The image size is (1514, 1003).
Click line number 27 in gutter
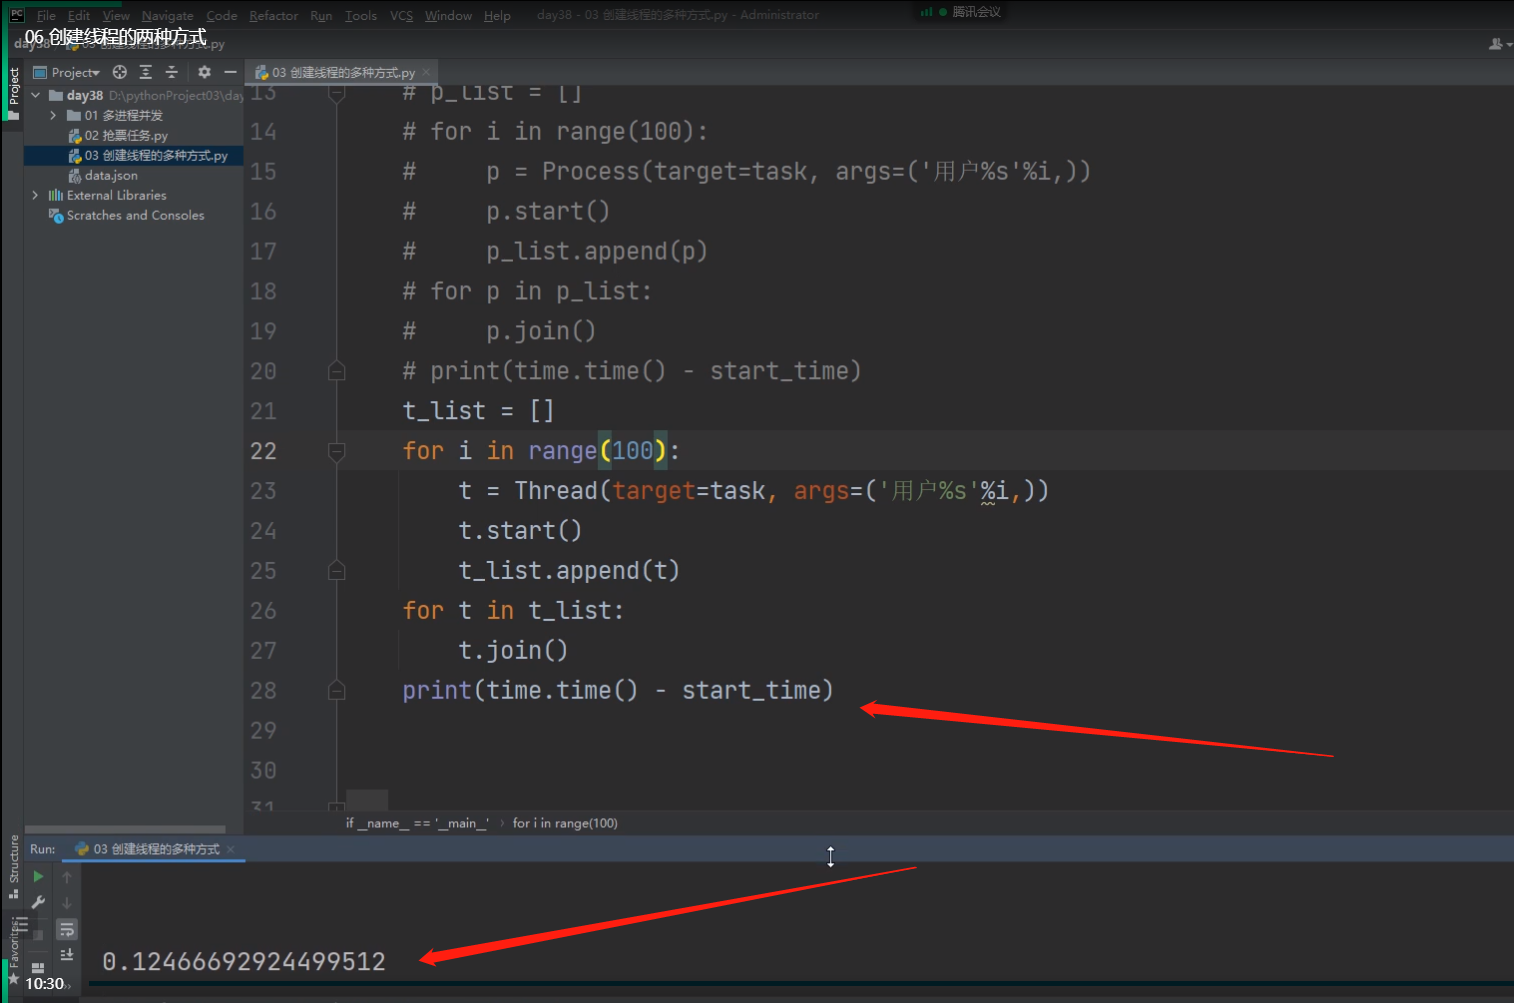coord(263,651)
